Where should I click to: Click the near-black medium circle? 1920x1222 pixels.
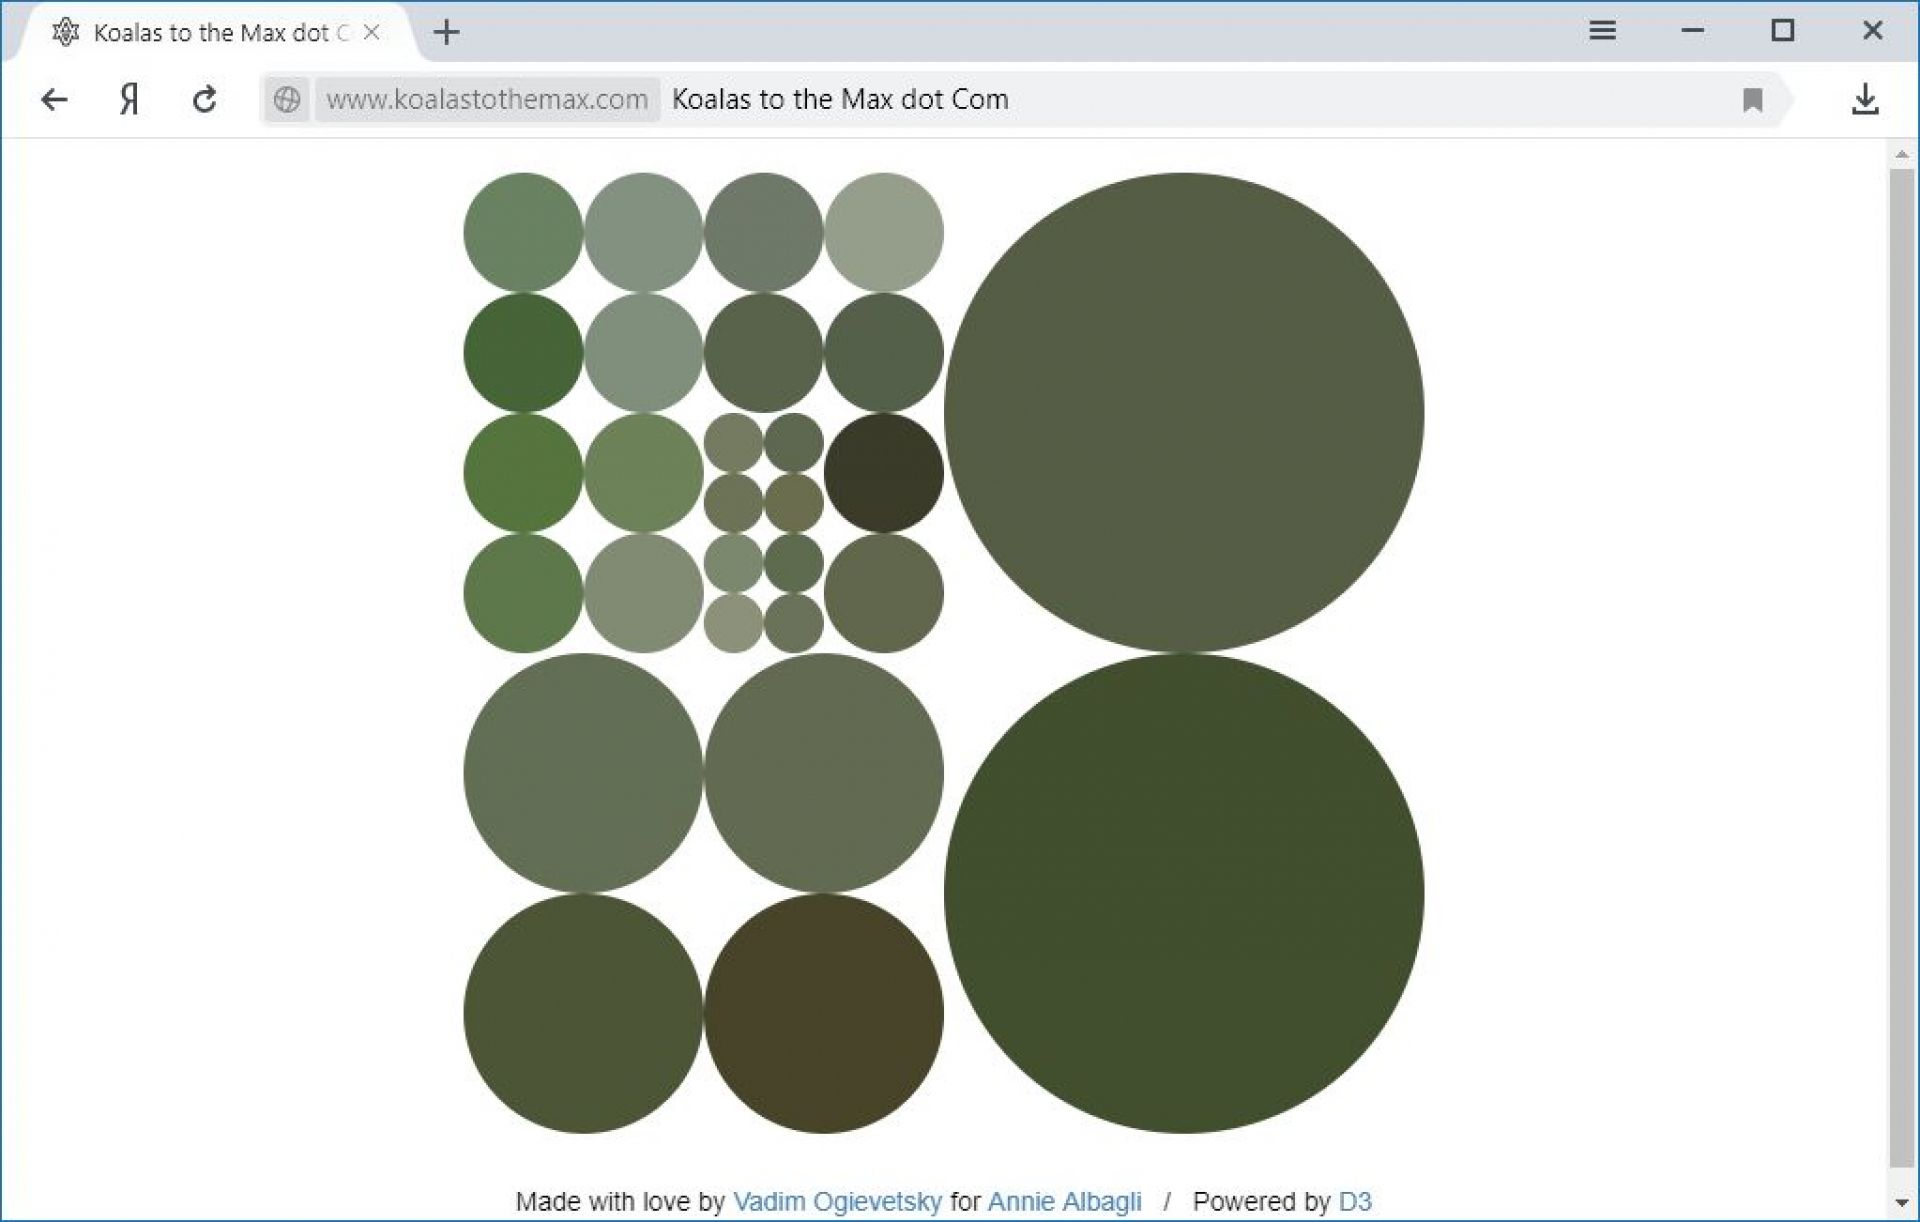pos(883,472)
